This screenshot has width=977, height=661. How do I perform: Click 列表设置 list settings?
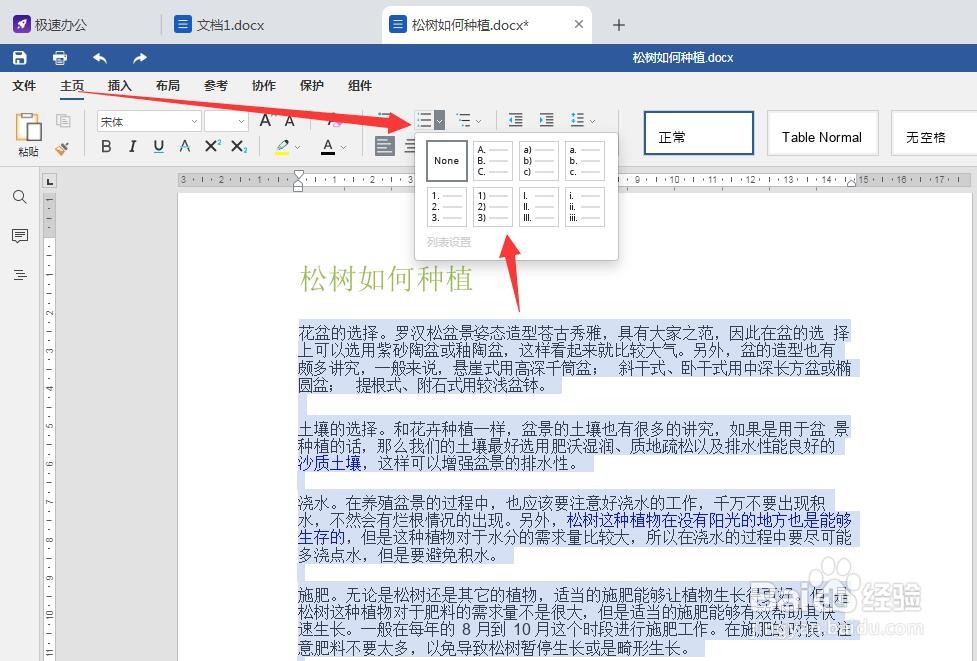click(x=449, y=242)
